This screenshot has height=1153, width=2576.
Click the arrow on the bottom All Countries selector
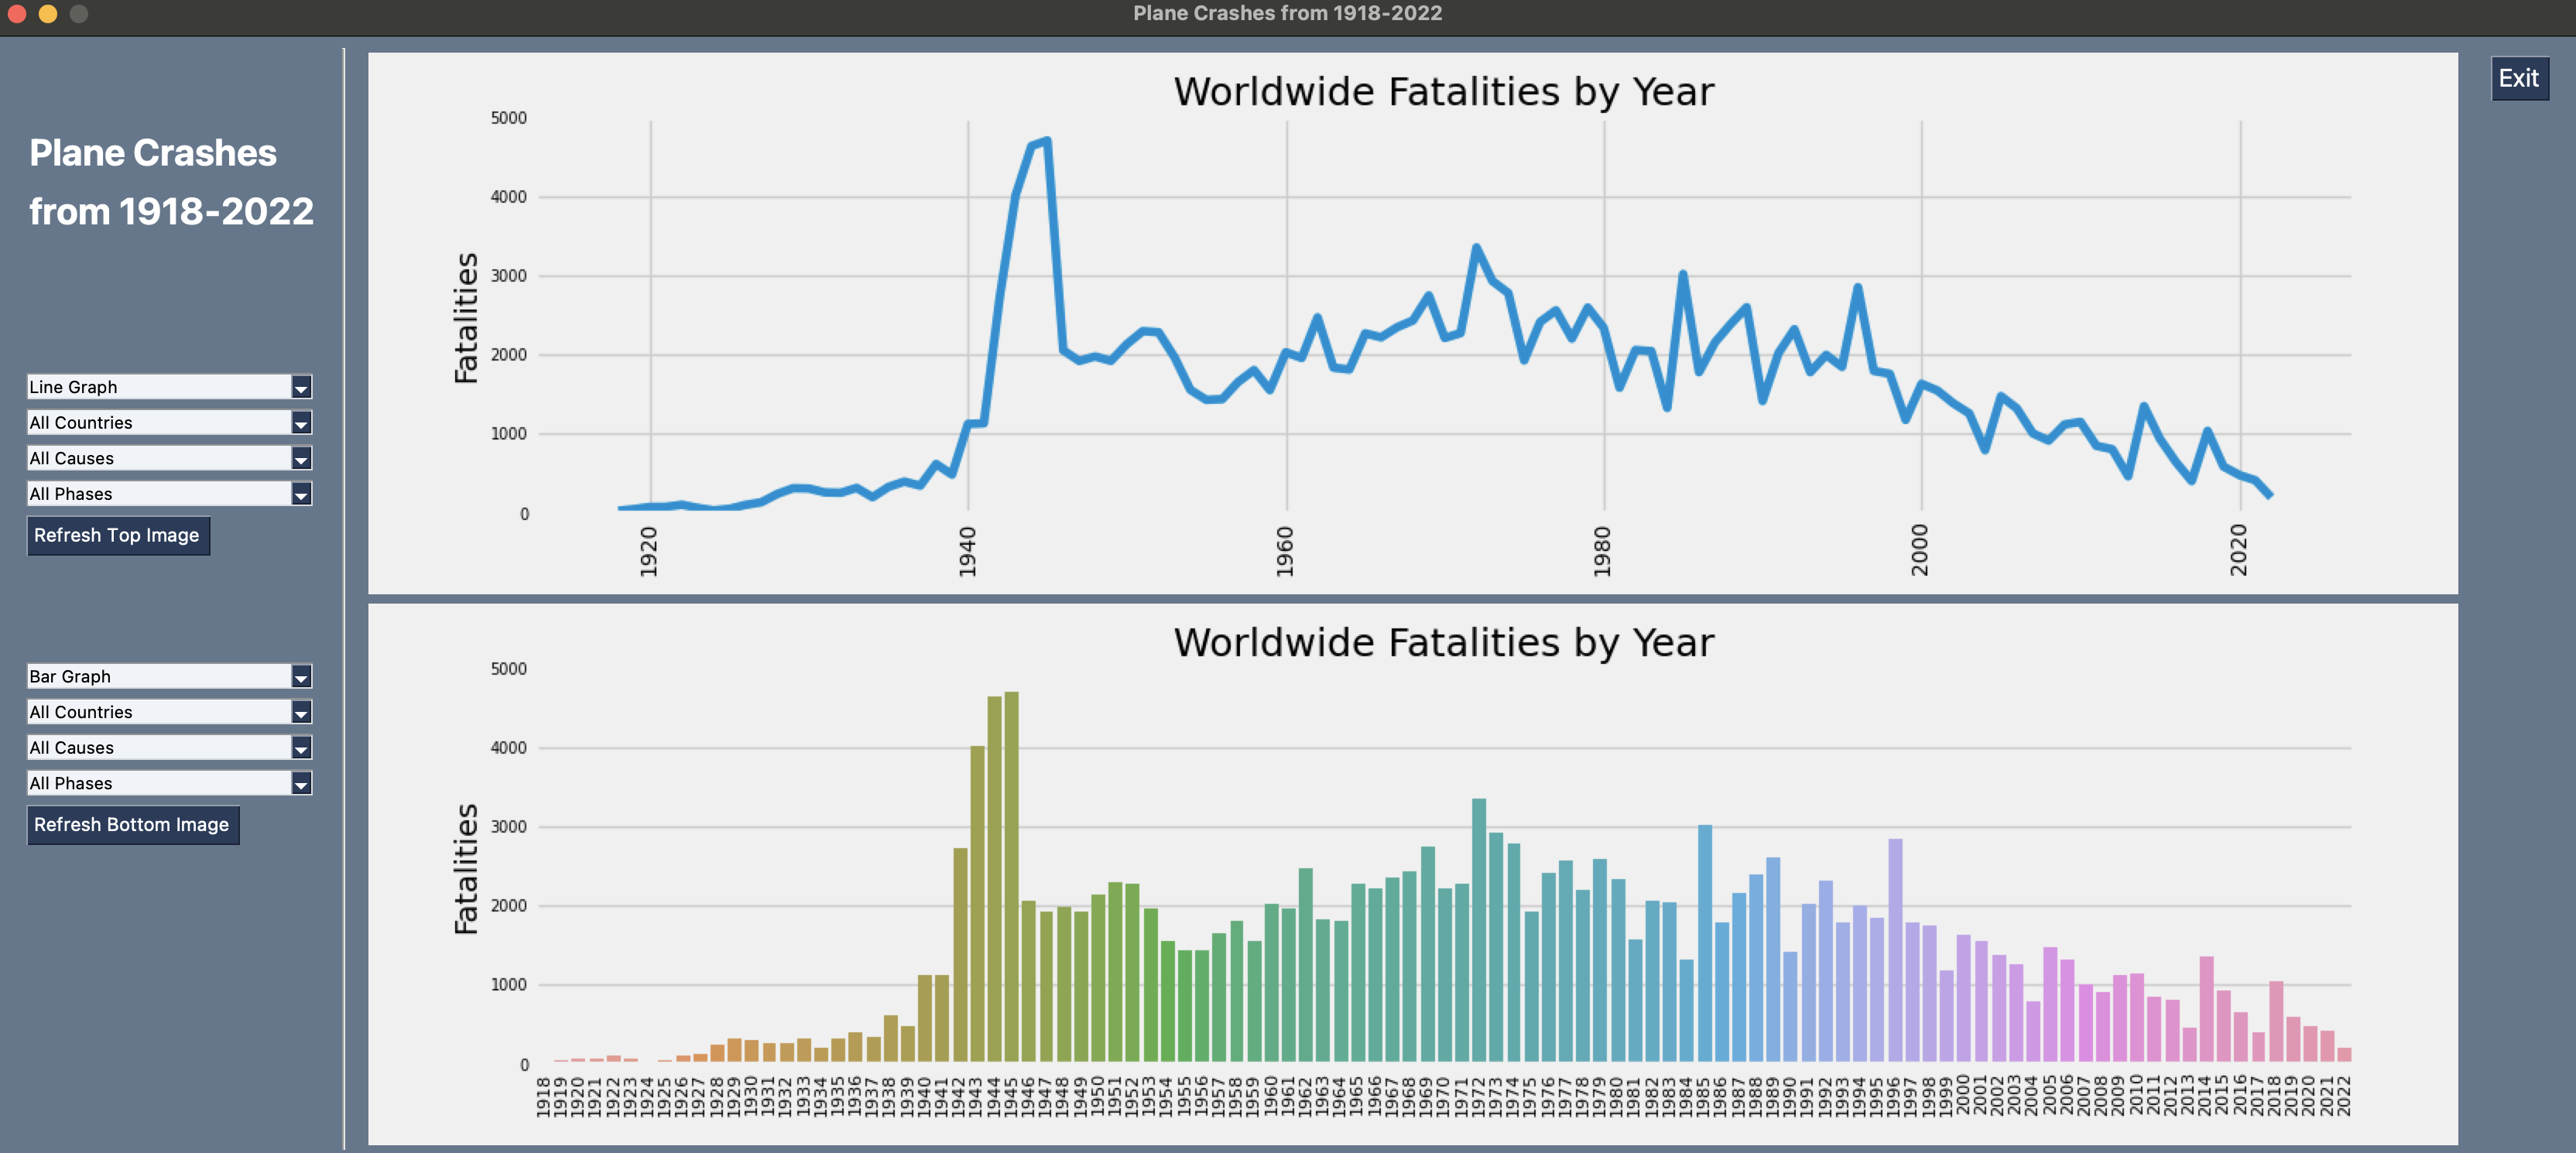302,712
